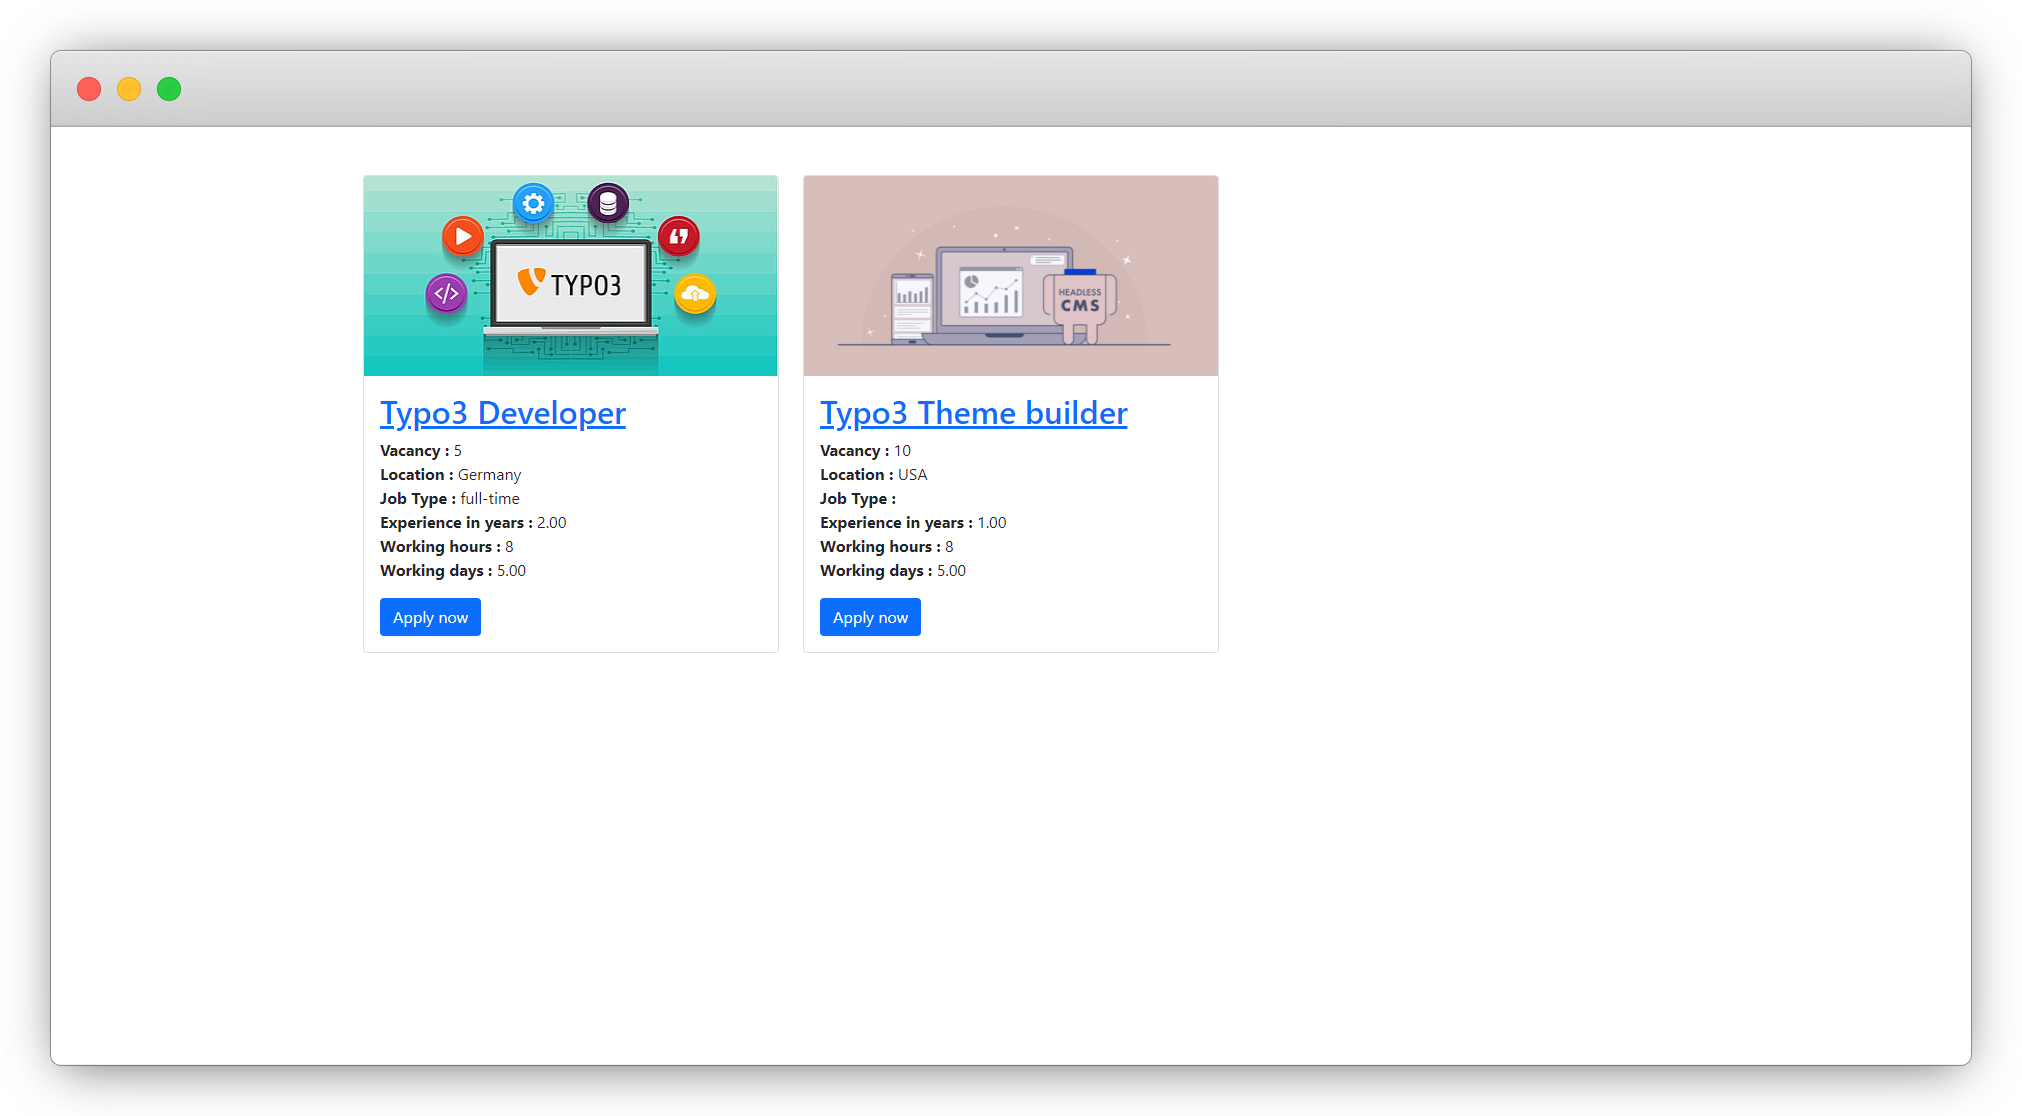Click the orange play icon in banner

click(462, 237)
